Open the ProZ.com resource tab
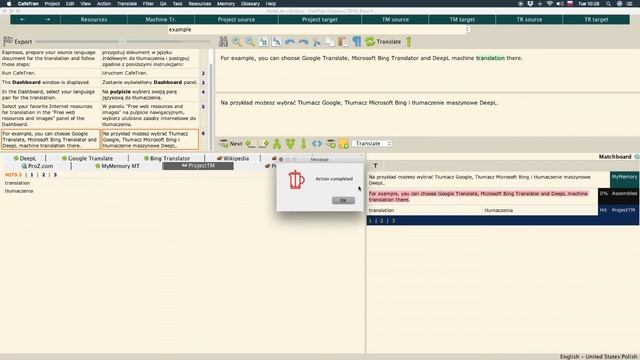This screenshot has width=640, height=360. pos(37,166)
